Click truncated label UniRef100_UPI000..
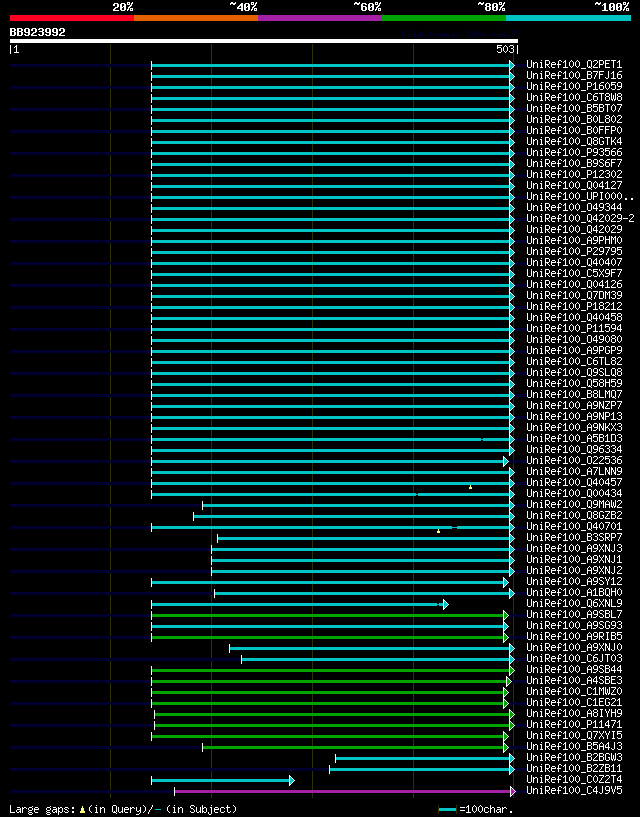Image resolution: width=640 pixels, height=817 pixels. [x=580, y=196]
